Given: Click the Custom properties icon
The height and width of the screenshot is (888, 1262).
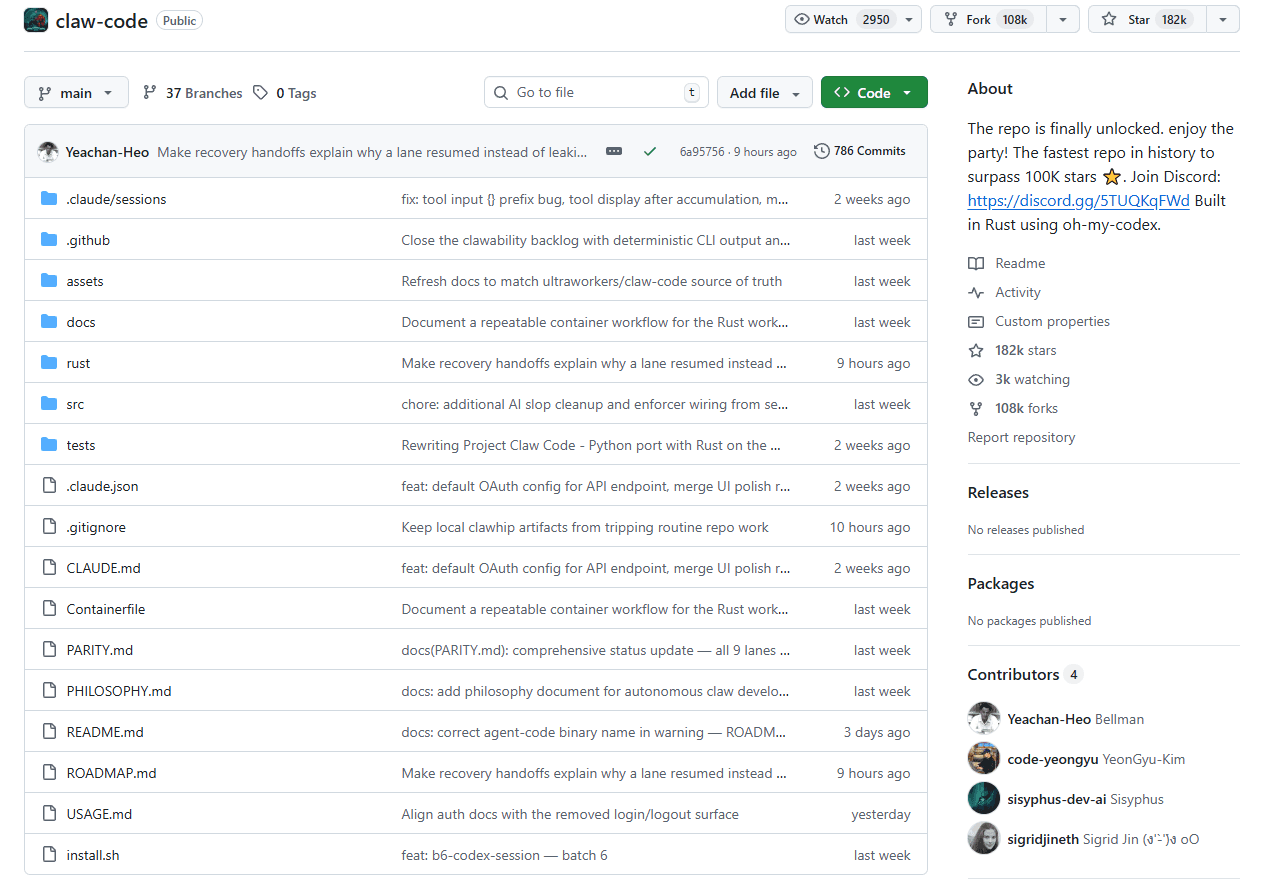Looking at the screenshot, I should pyautogui.click(x=976, y=321).
